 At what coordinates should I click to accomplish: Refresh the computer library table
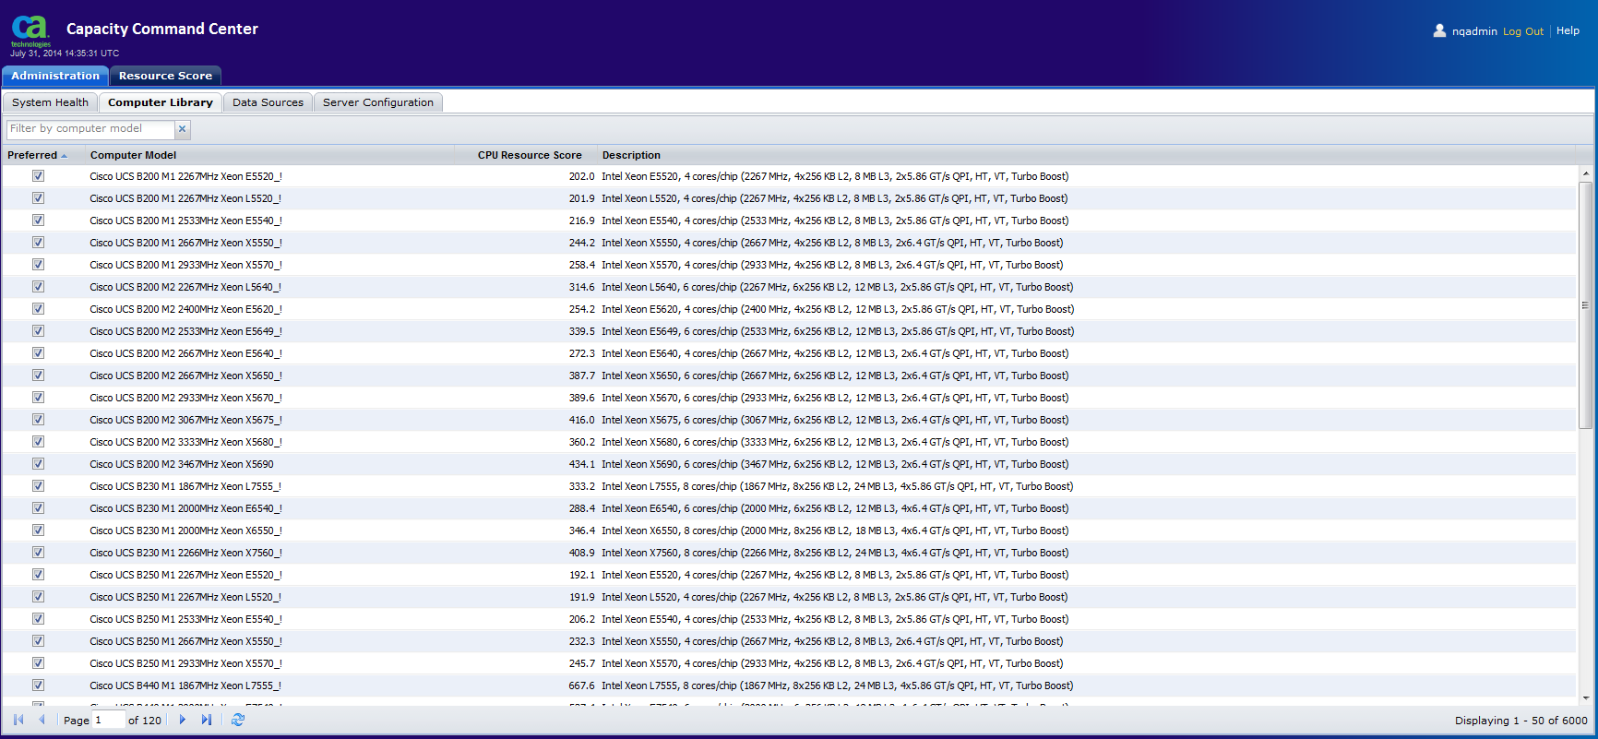(x=238, y=720)
